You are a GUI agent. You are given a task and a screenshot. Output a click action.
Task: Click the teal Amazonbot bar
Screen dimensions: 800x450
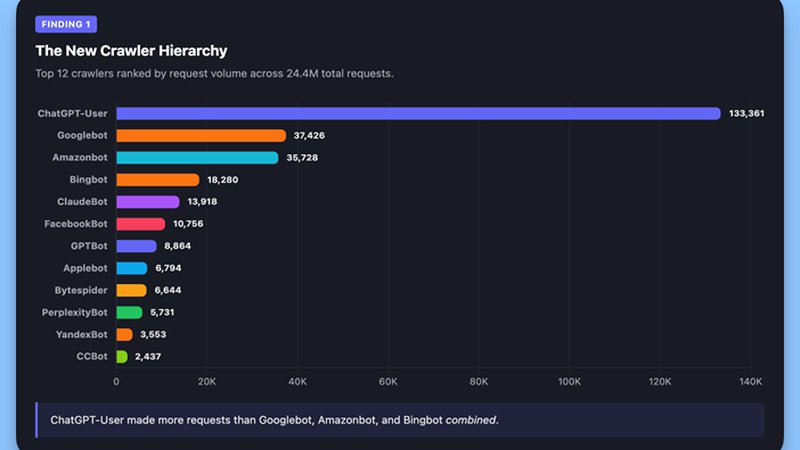pyautogui.click(x=197, y=157)
